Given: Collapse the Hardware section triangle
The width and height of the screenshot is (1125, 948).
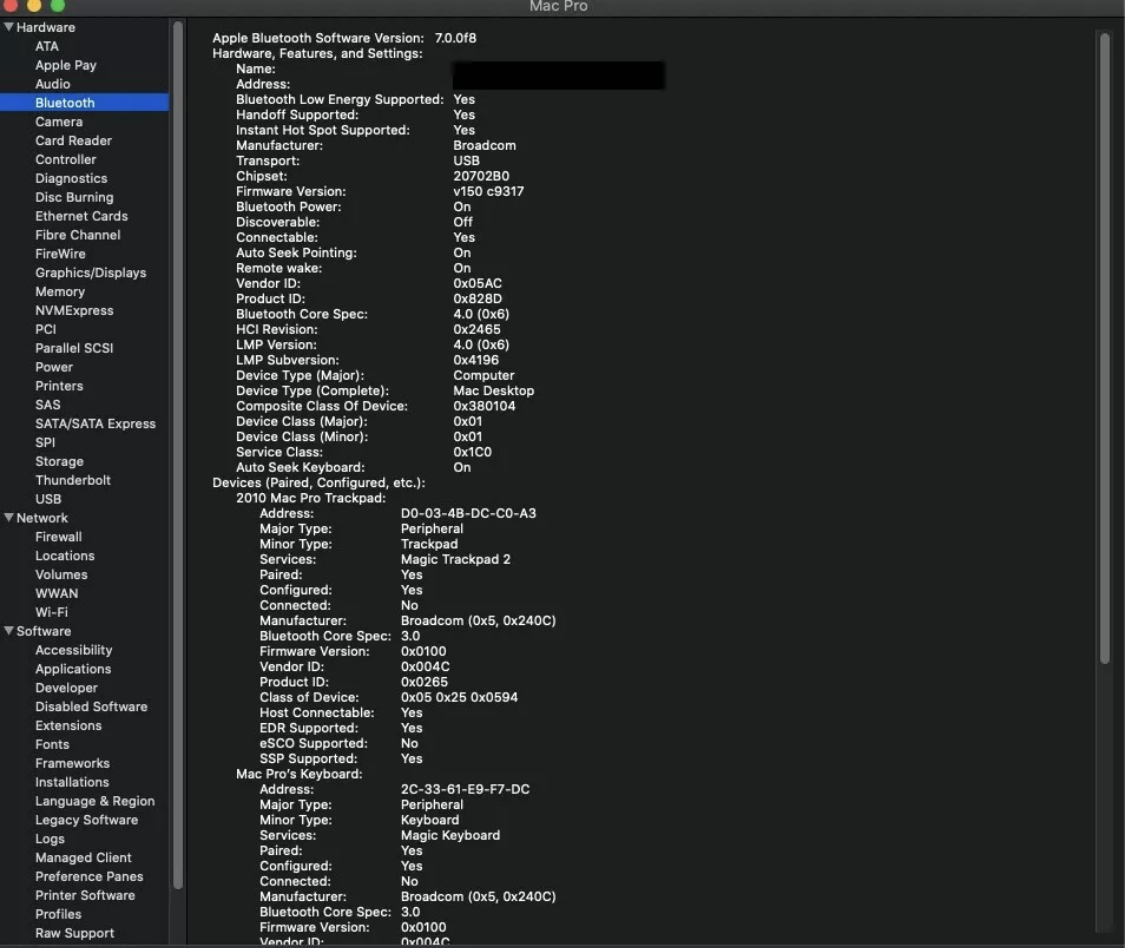Looking at the screenshot, I should [9, 27].
